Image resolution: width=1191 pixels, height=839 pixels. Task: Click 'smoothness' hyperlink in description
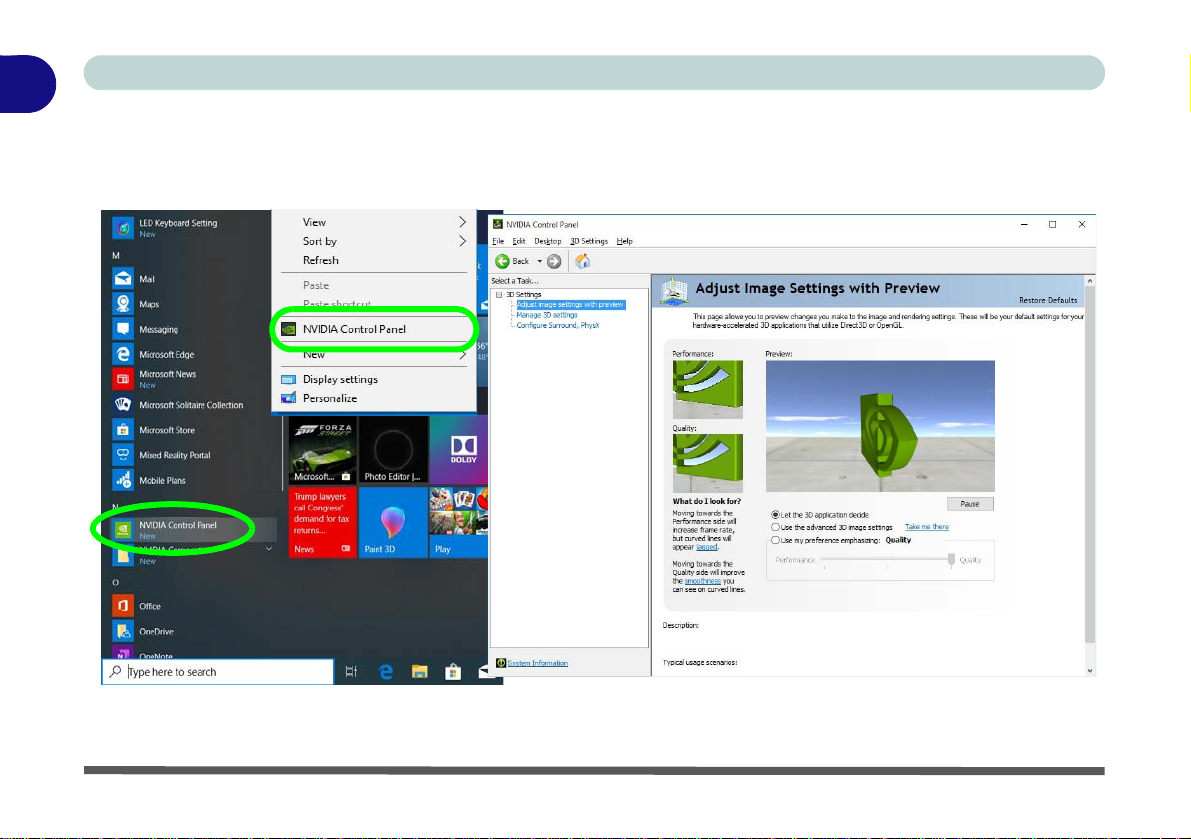[703, 581]
